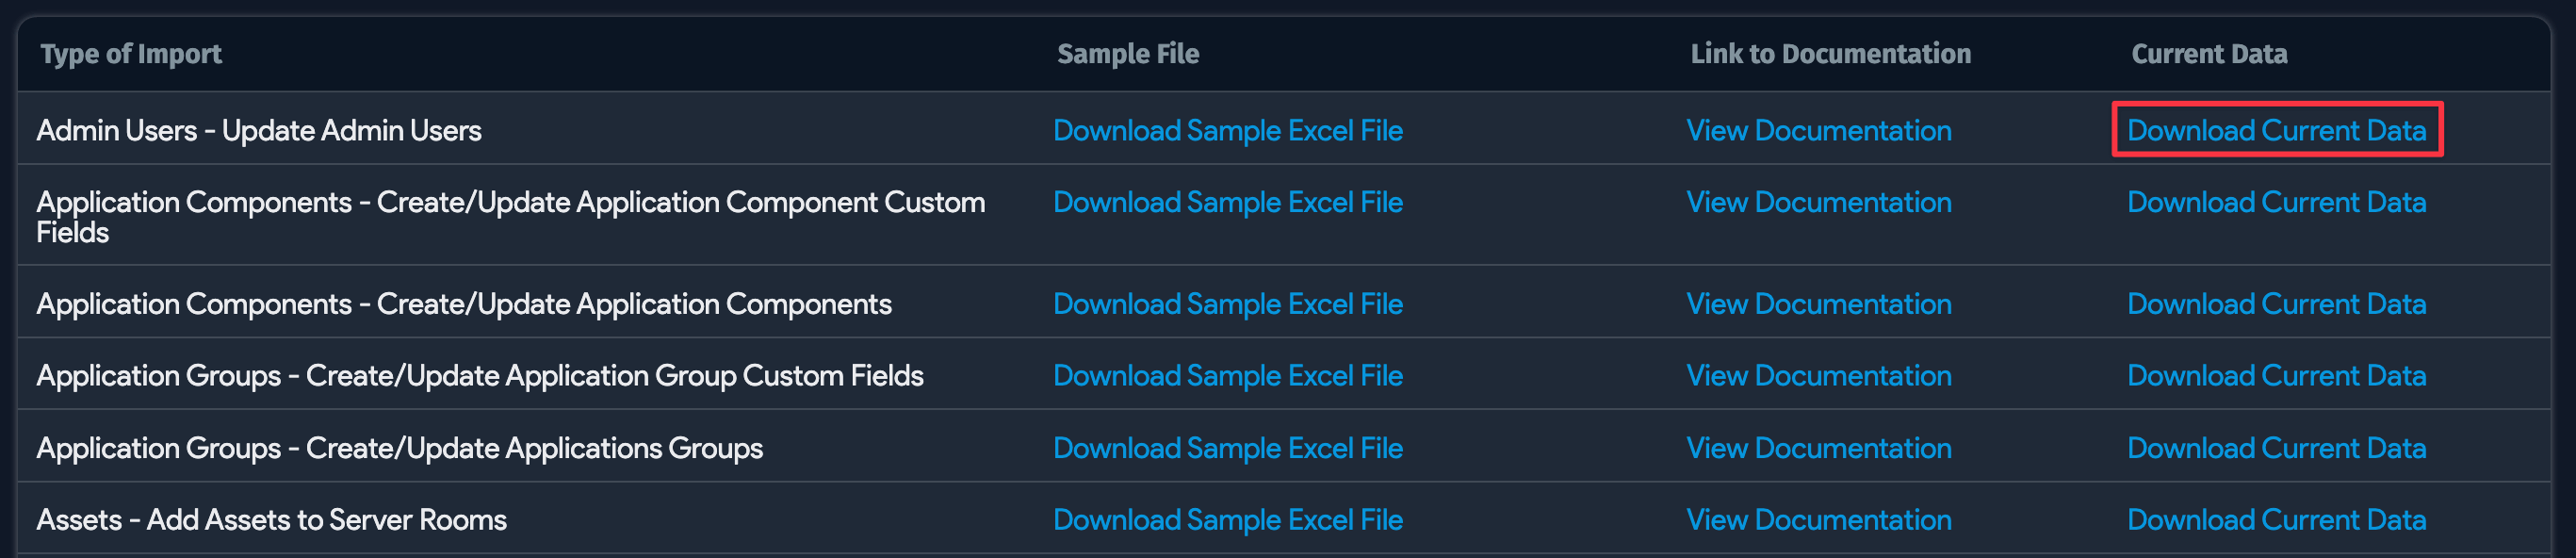Screen dimensions: 2576x558
Task: View Documentation for Create/Update Applications Groups
Action: pyautogui.click(x=1818, y=448)
